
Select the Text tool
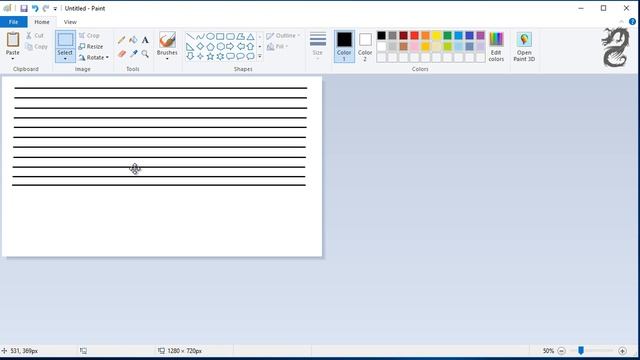coord(145,40)
